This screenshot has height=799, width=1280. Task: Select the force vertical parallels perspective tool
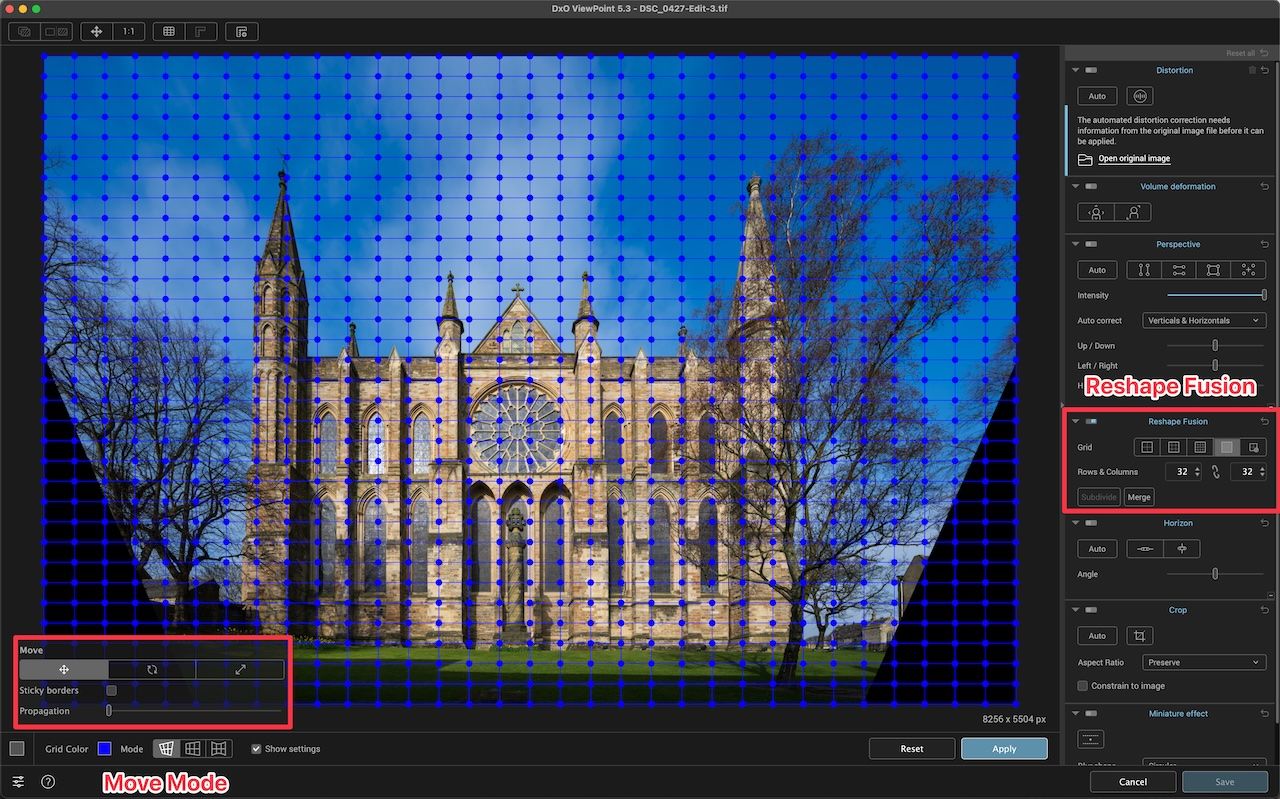click(x=1144, y=270)
